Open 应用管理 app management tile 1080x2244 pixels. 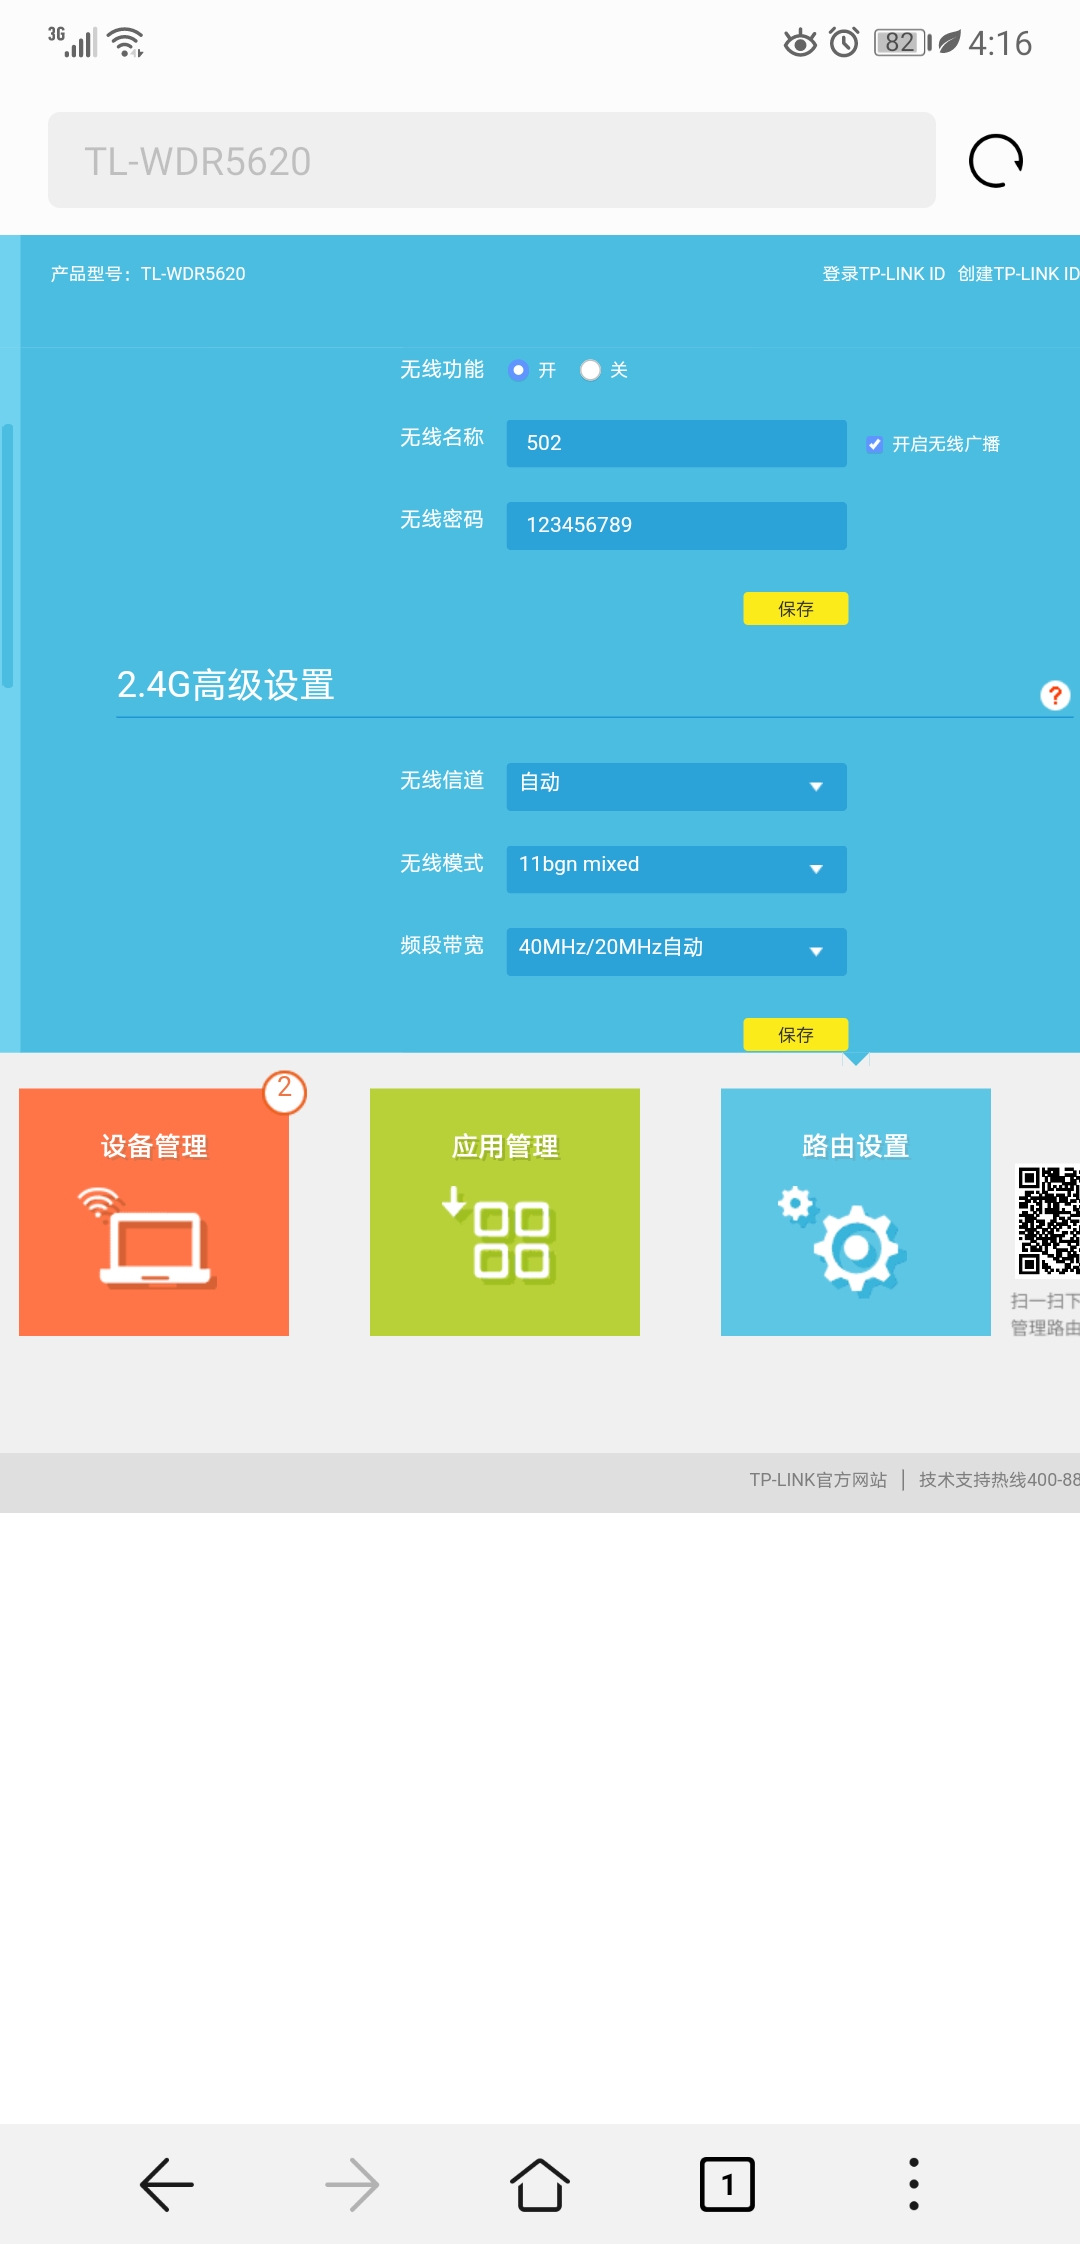(505, 1211)
